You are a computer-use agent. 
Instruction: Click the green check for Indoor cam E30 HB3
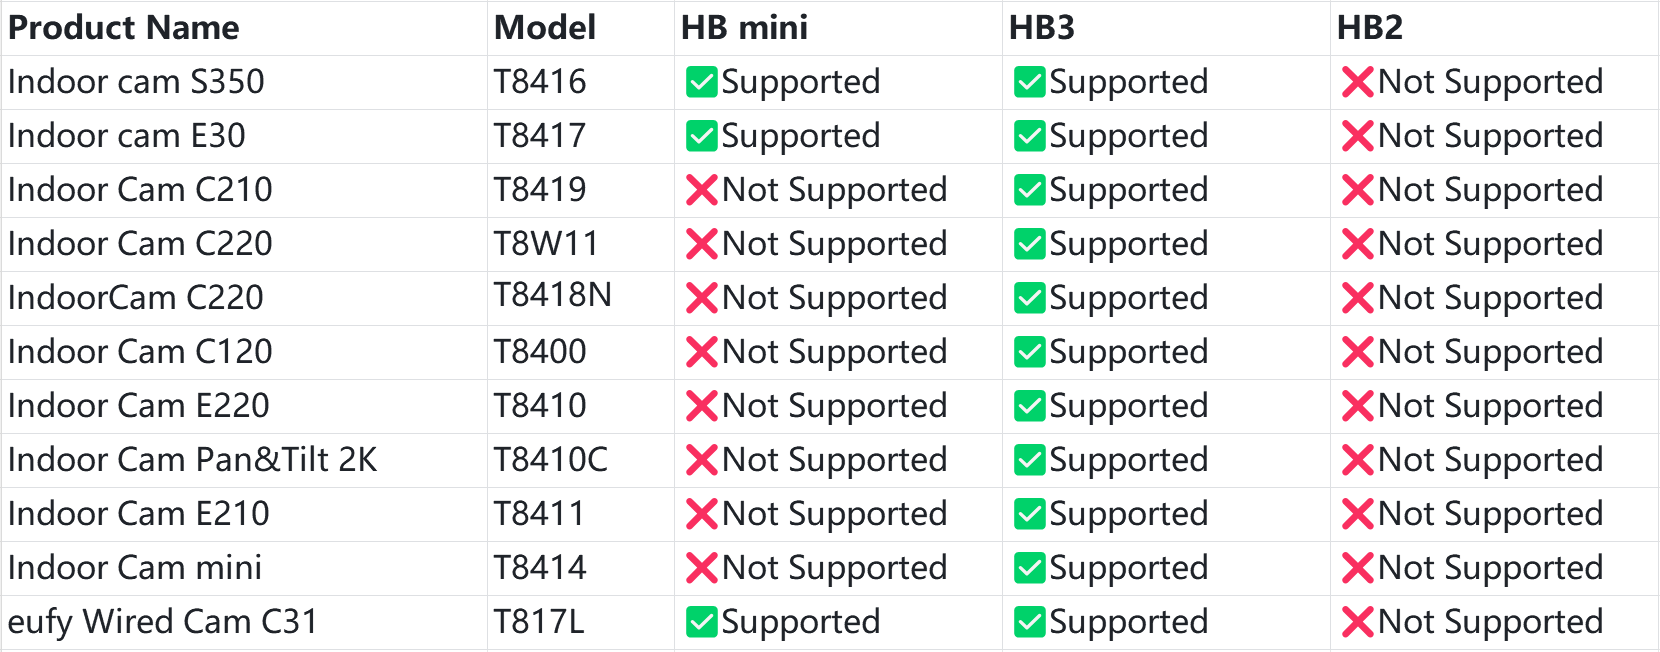1030,136
